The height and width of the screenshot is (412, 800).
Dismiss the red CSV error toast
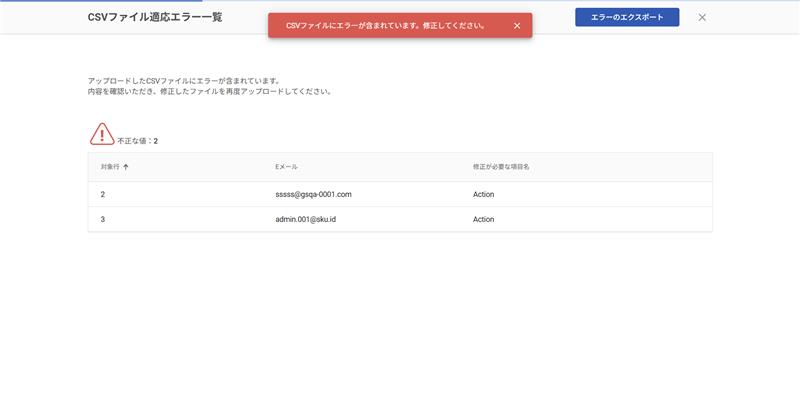517,25
